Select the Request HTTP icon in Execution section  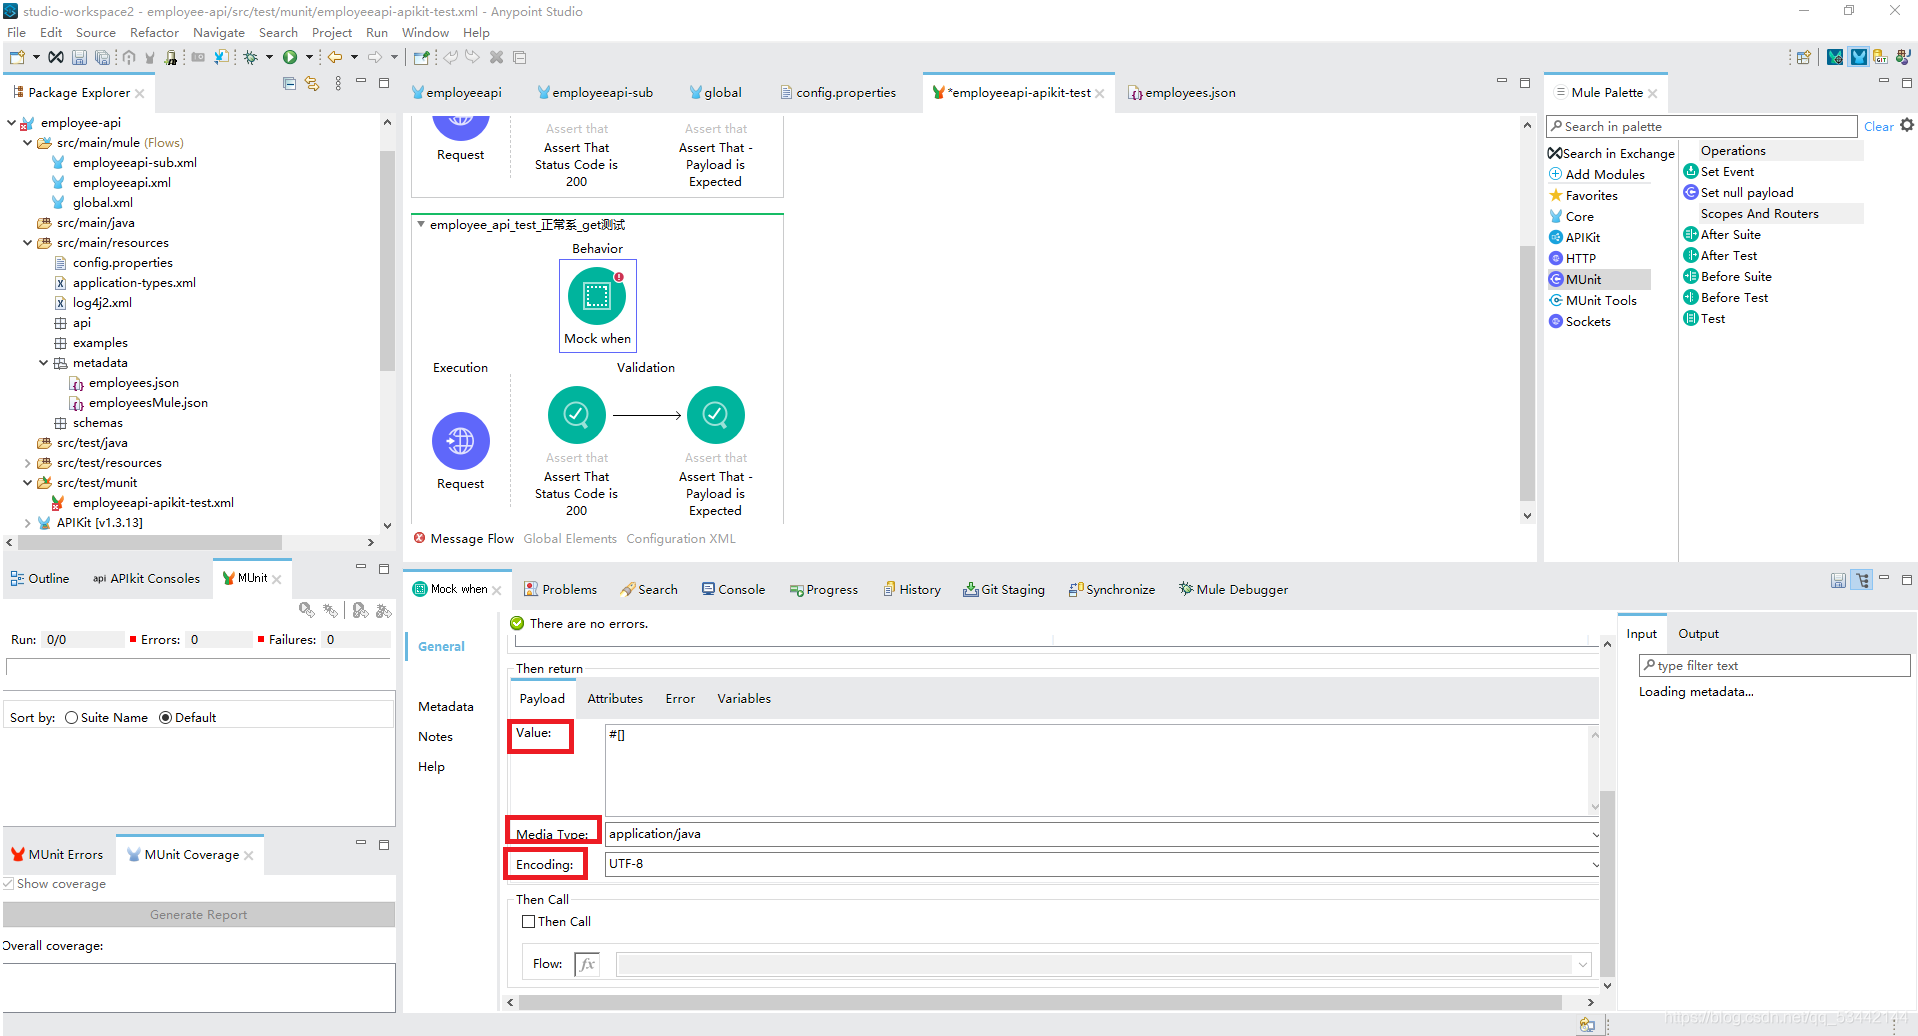[461, 440]
